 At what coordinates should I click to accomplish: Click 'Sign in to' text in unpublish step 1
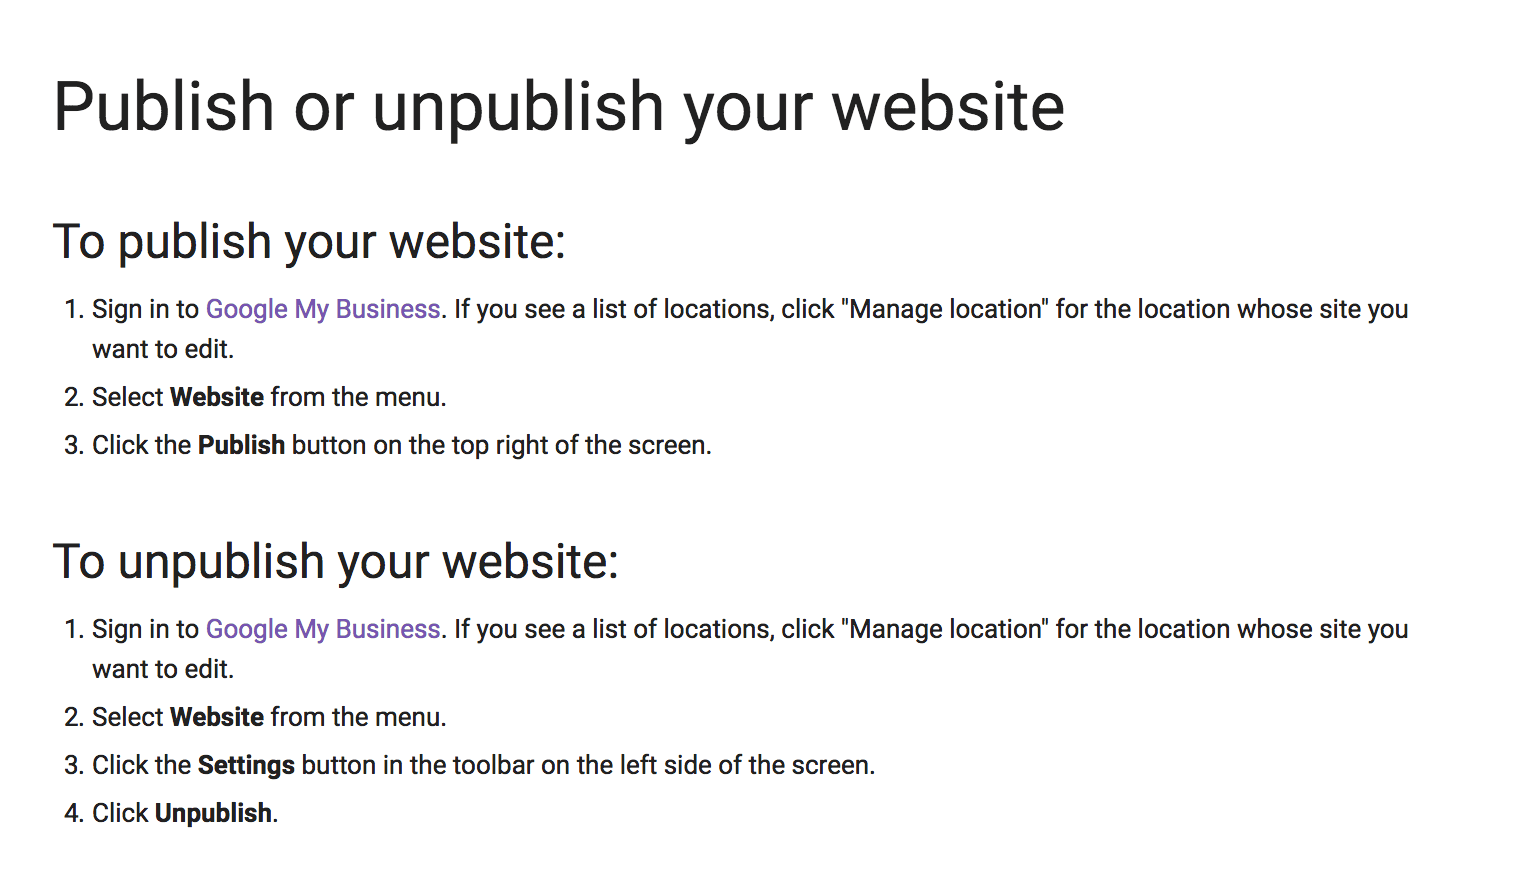[146, 629]
